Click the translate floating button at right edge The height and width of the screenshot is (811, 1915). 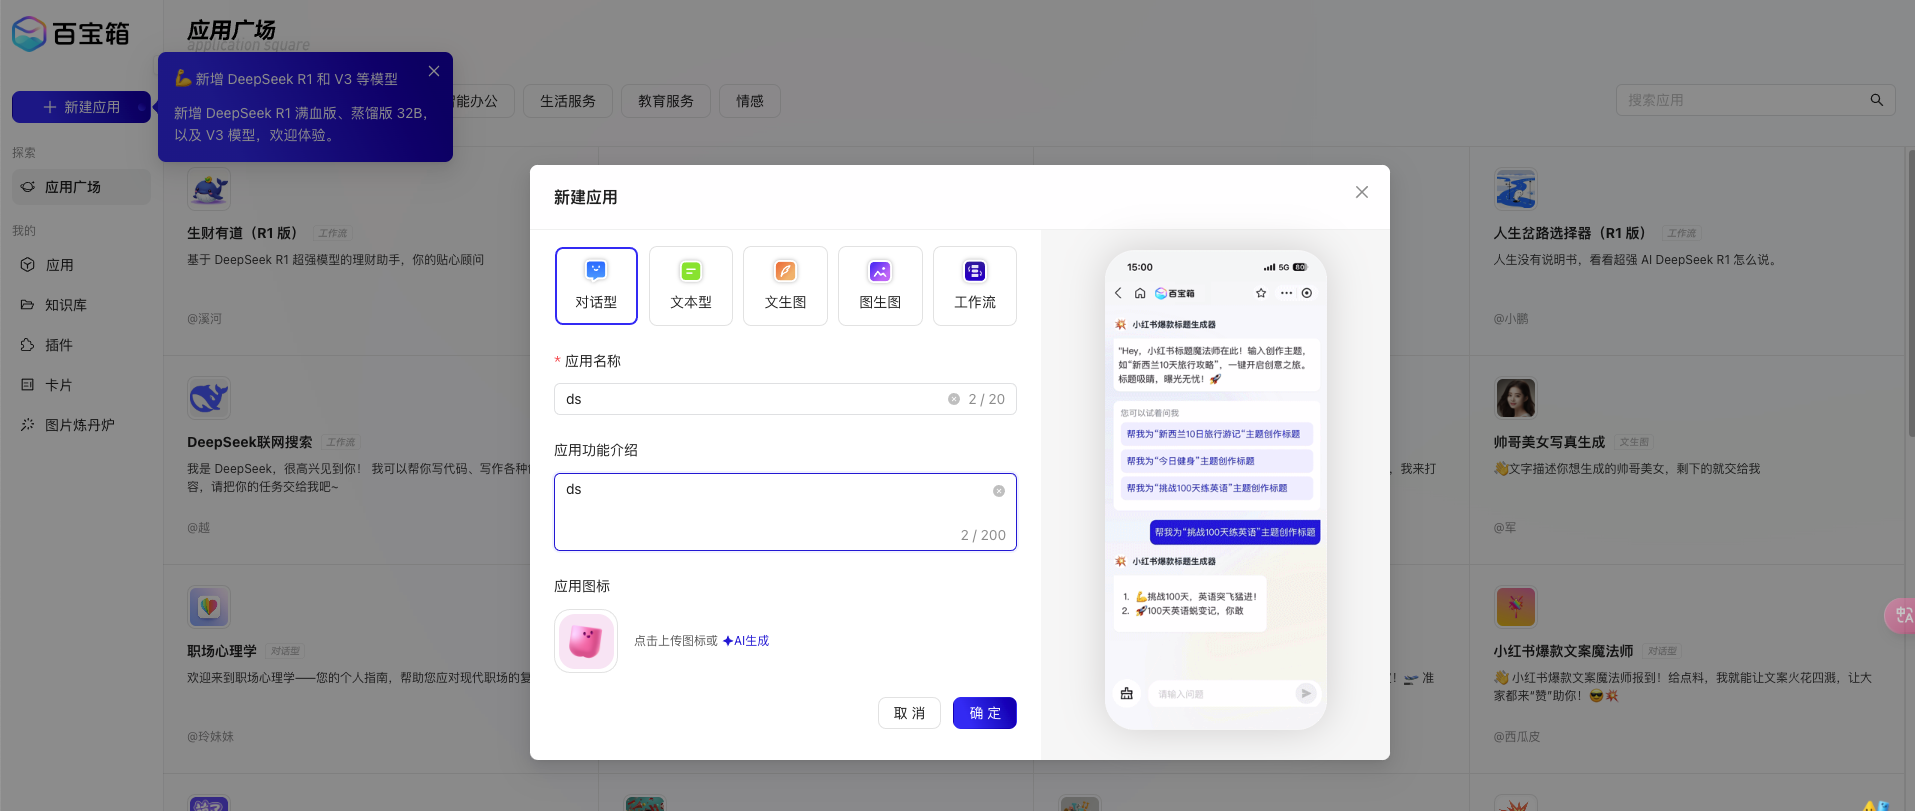point(1900,615)
